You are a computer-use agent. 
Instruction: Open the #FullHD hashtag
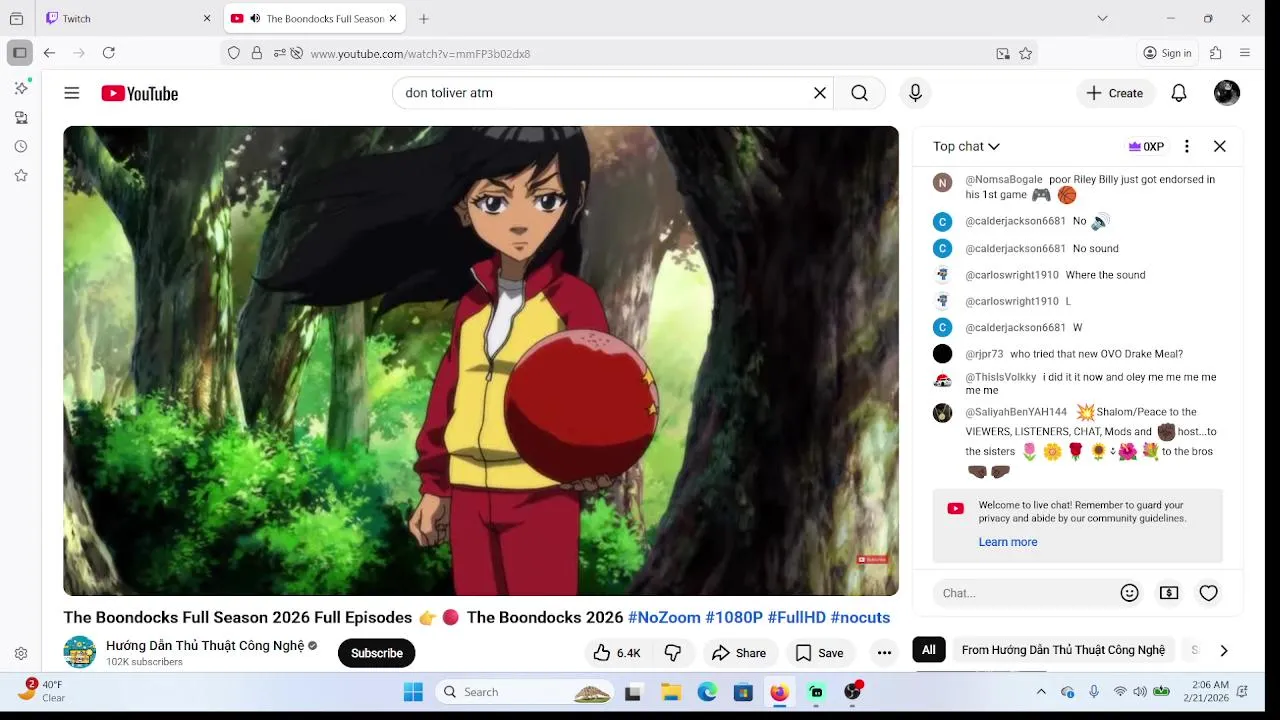click(797, 617)
